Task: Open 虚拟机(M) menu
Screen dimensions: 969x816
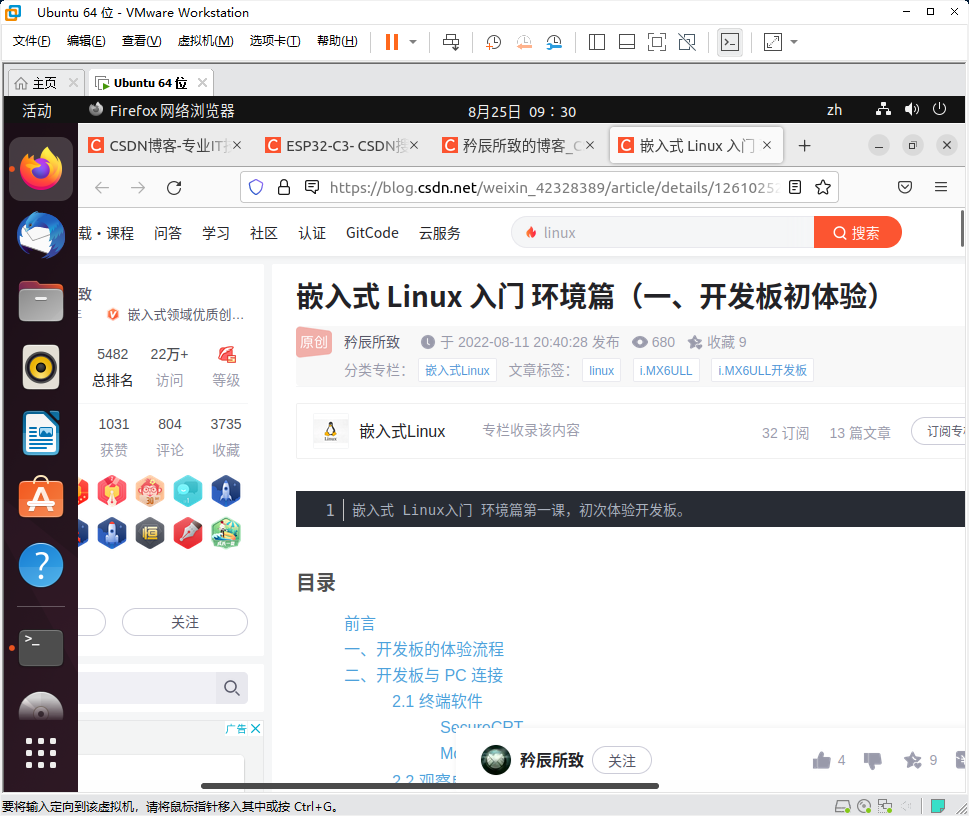Action: coord(205,41)
